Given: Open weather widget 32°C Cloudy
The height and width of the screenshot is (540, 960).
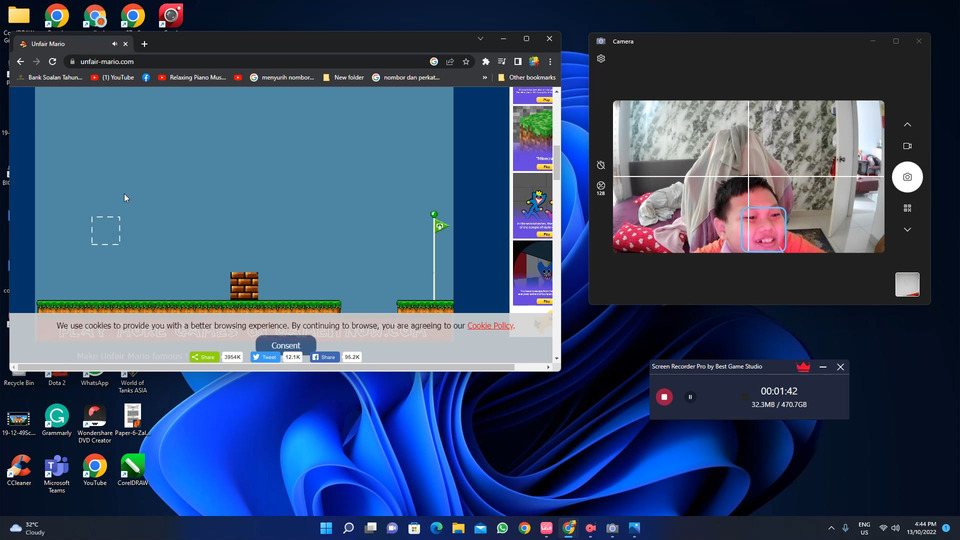Looking at the screenshot, I should click(28, 528).
